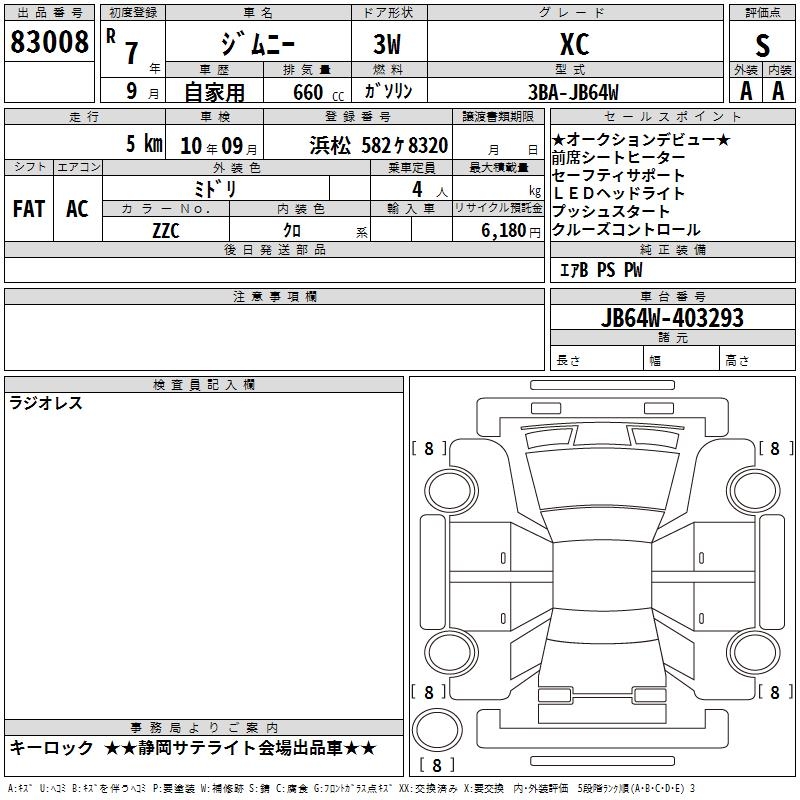Screen dimensions: 800x800
Task: Click the interior color クロ
Action: point(292,230)
